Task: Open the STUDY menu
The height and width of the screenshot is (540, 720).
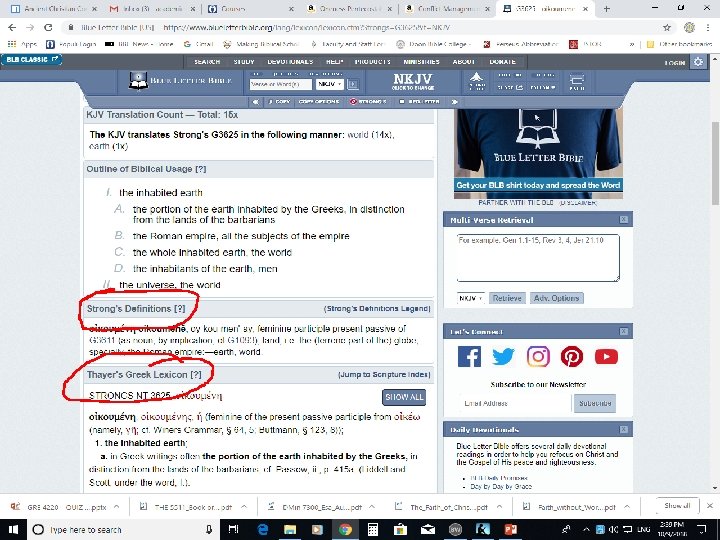Action: tap(244, 62)
